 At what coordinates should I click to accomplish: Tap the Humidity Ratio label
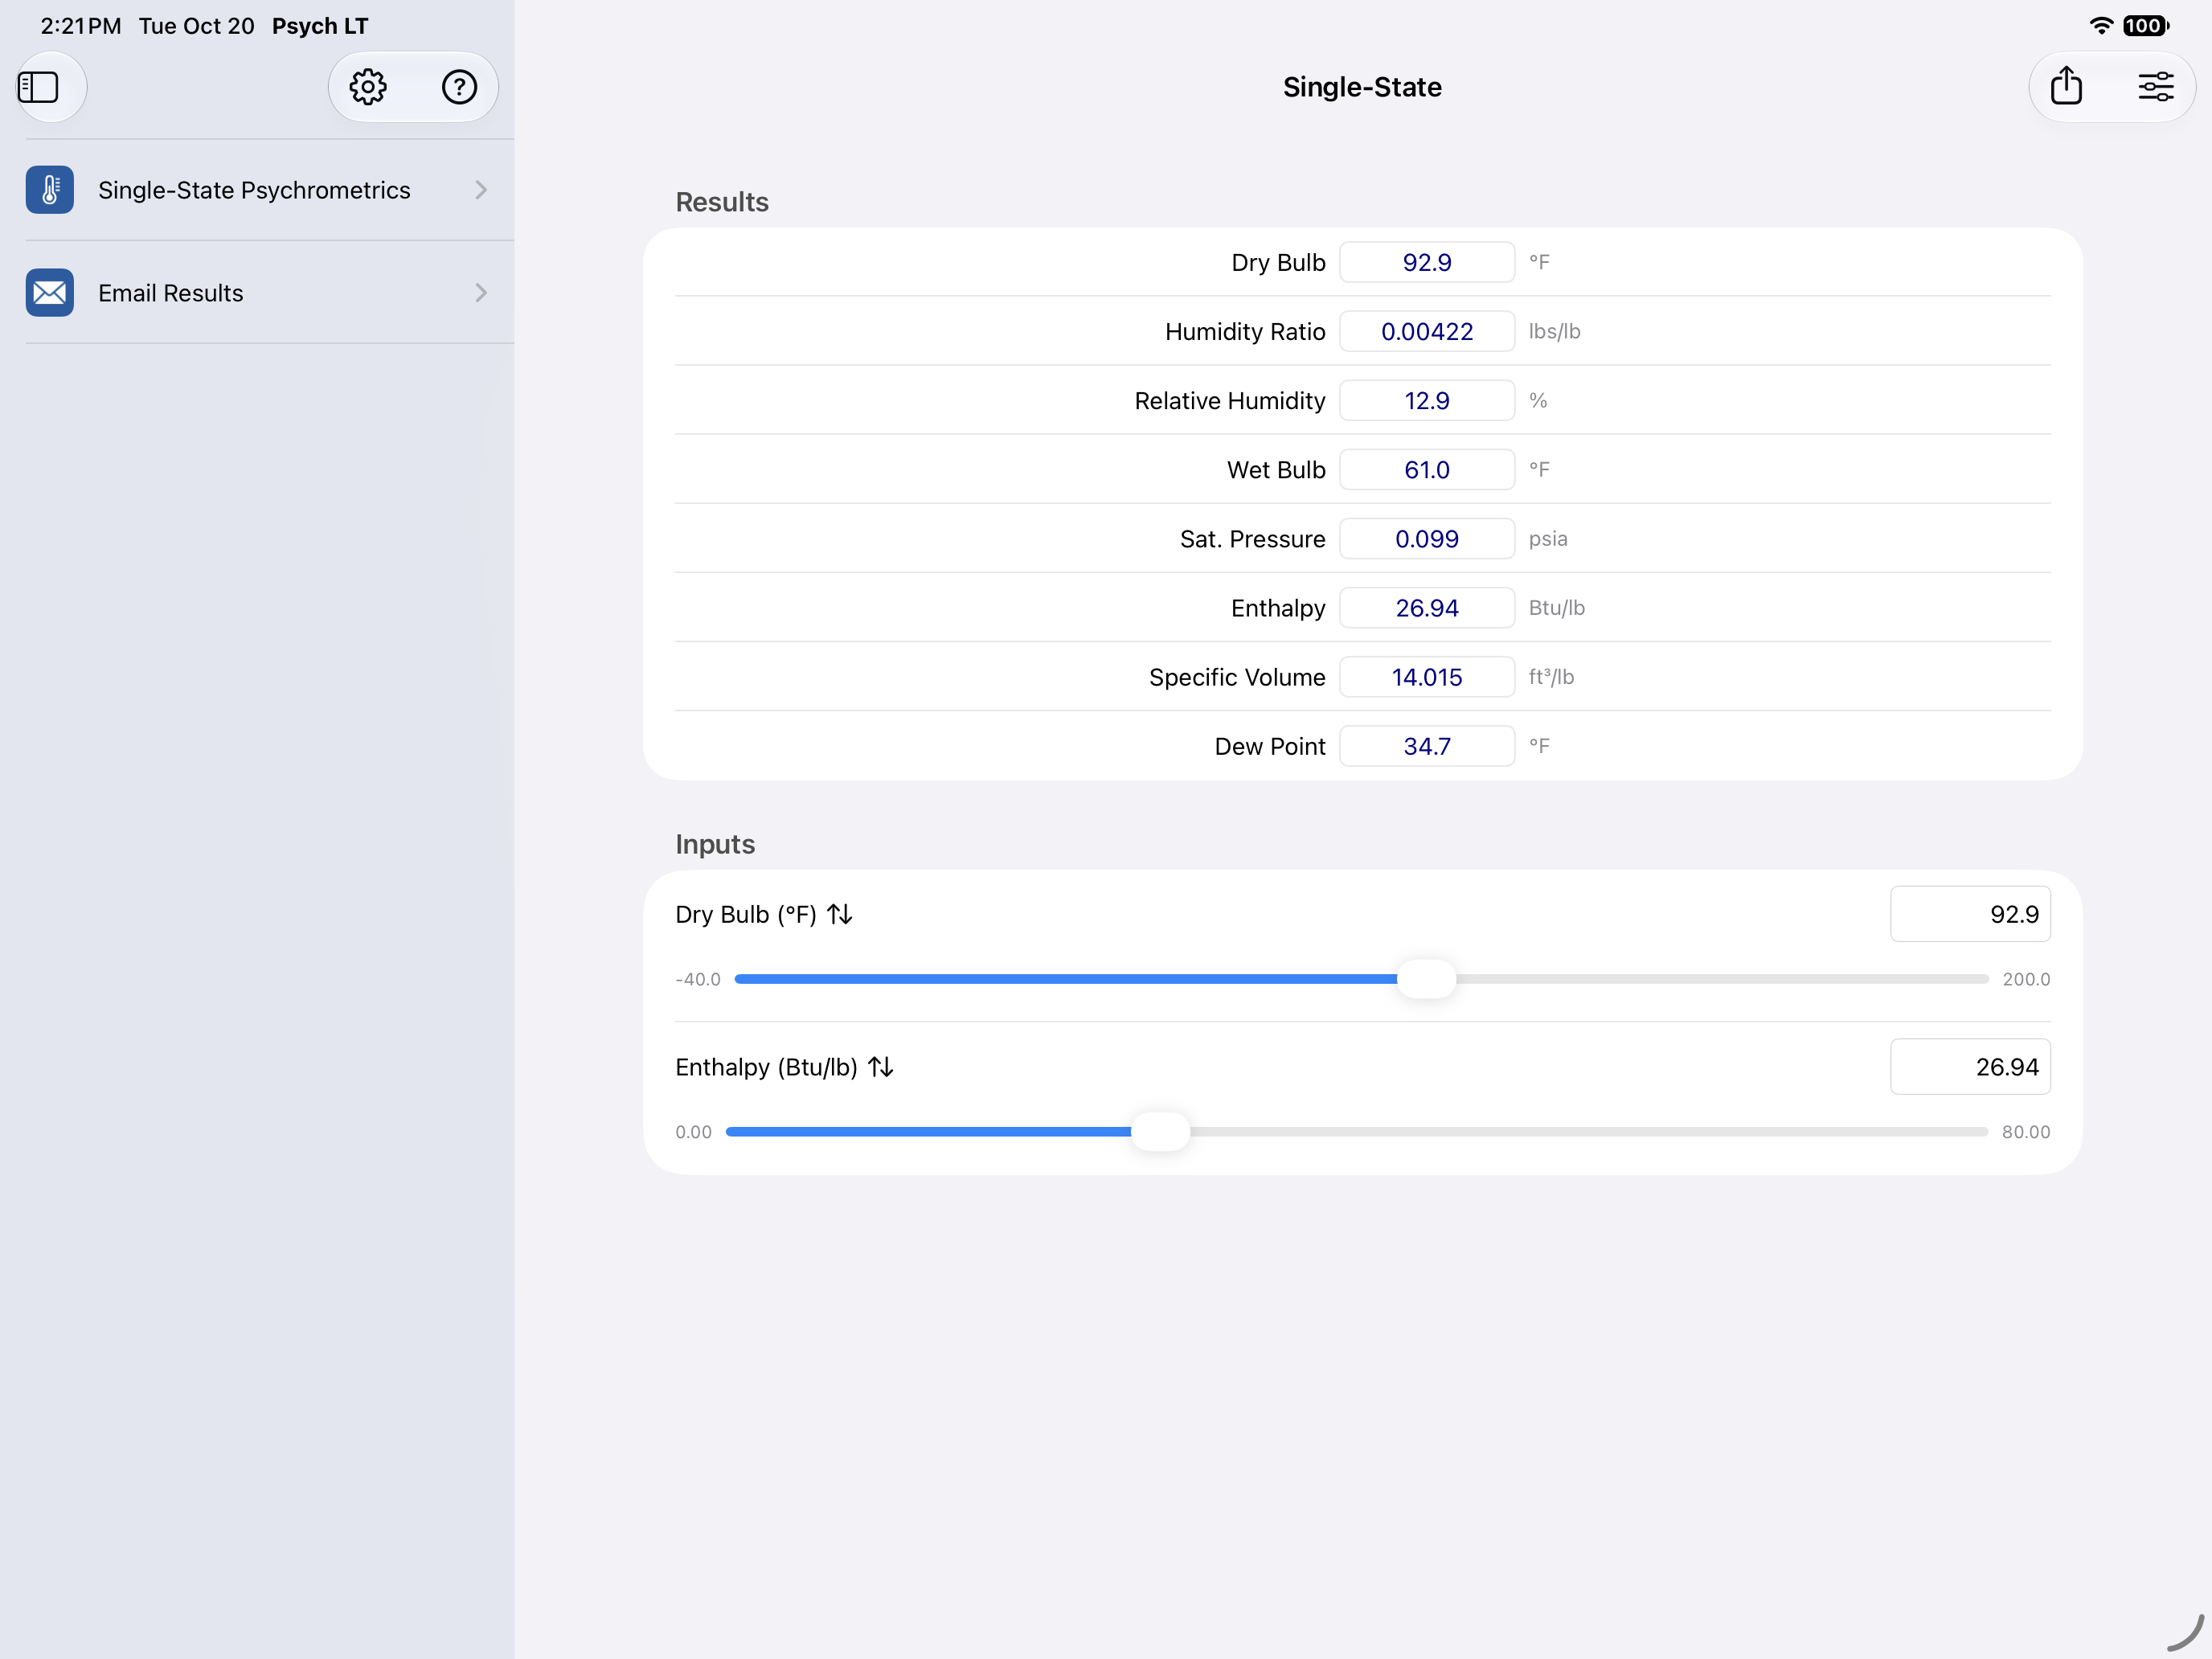pyautogui.click(x=1245, y=331)
